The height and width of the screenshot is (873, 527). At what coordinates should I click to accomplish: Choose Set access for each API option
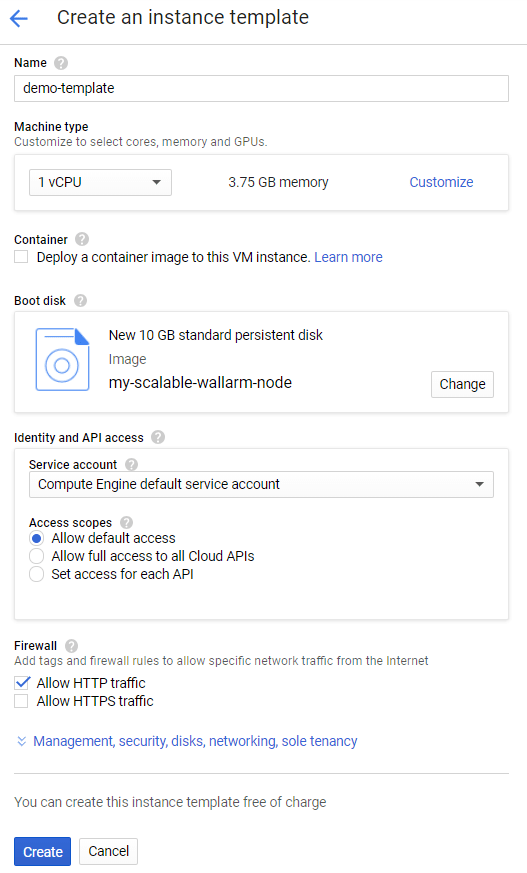tap(36, 574)
